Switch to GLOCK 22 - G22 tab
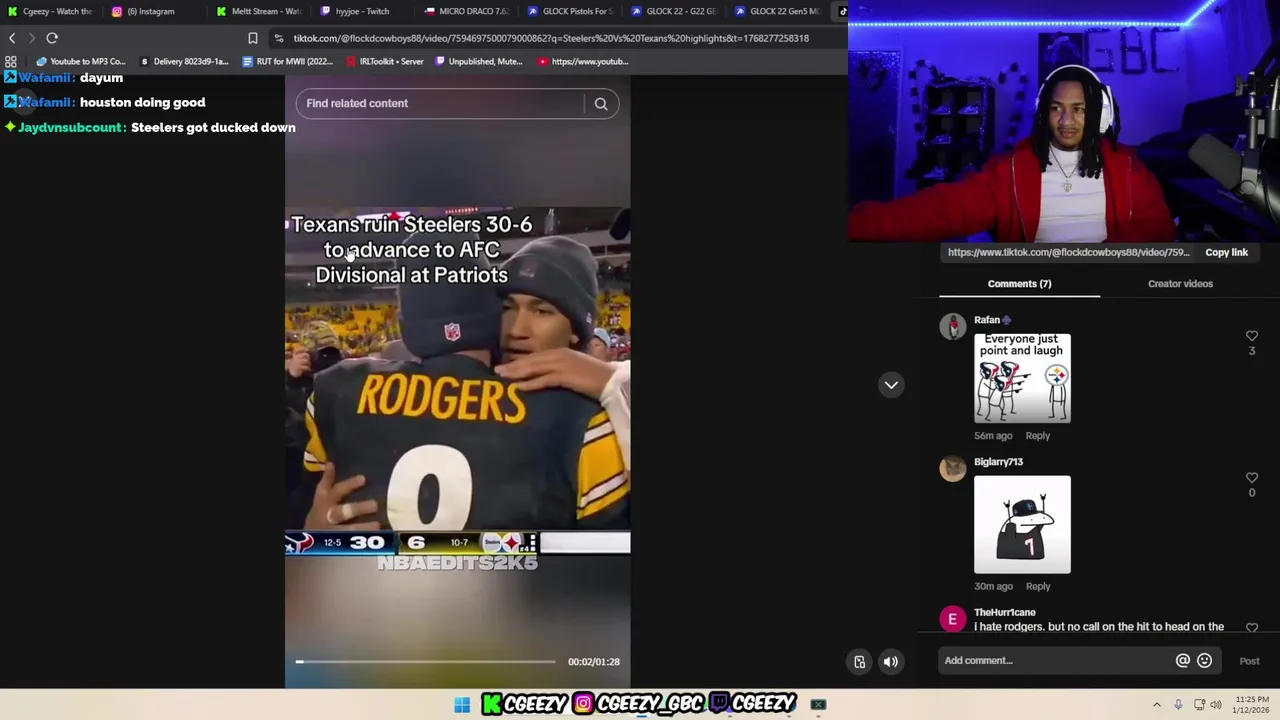1280x720 pixels. click(x=674, y=11)
